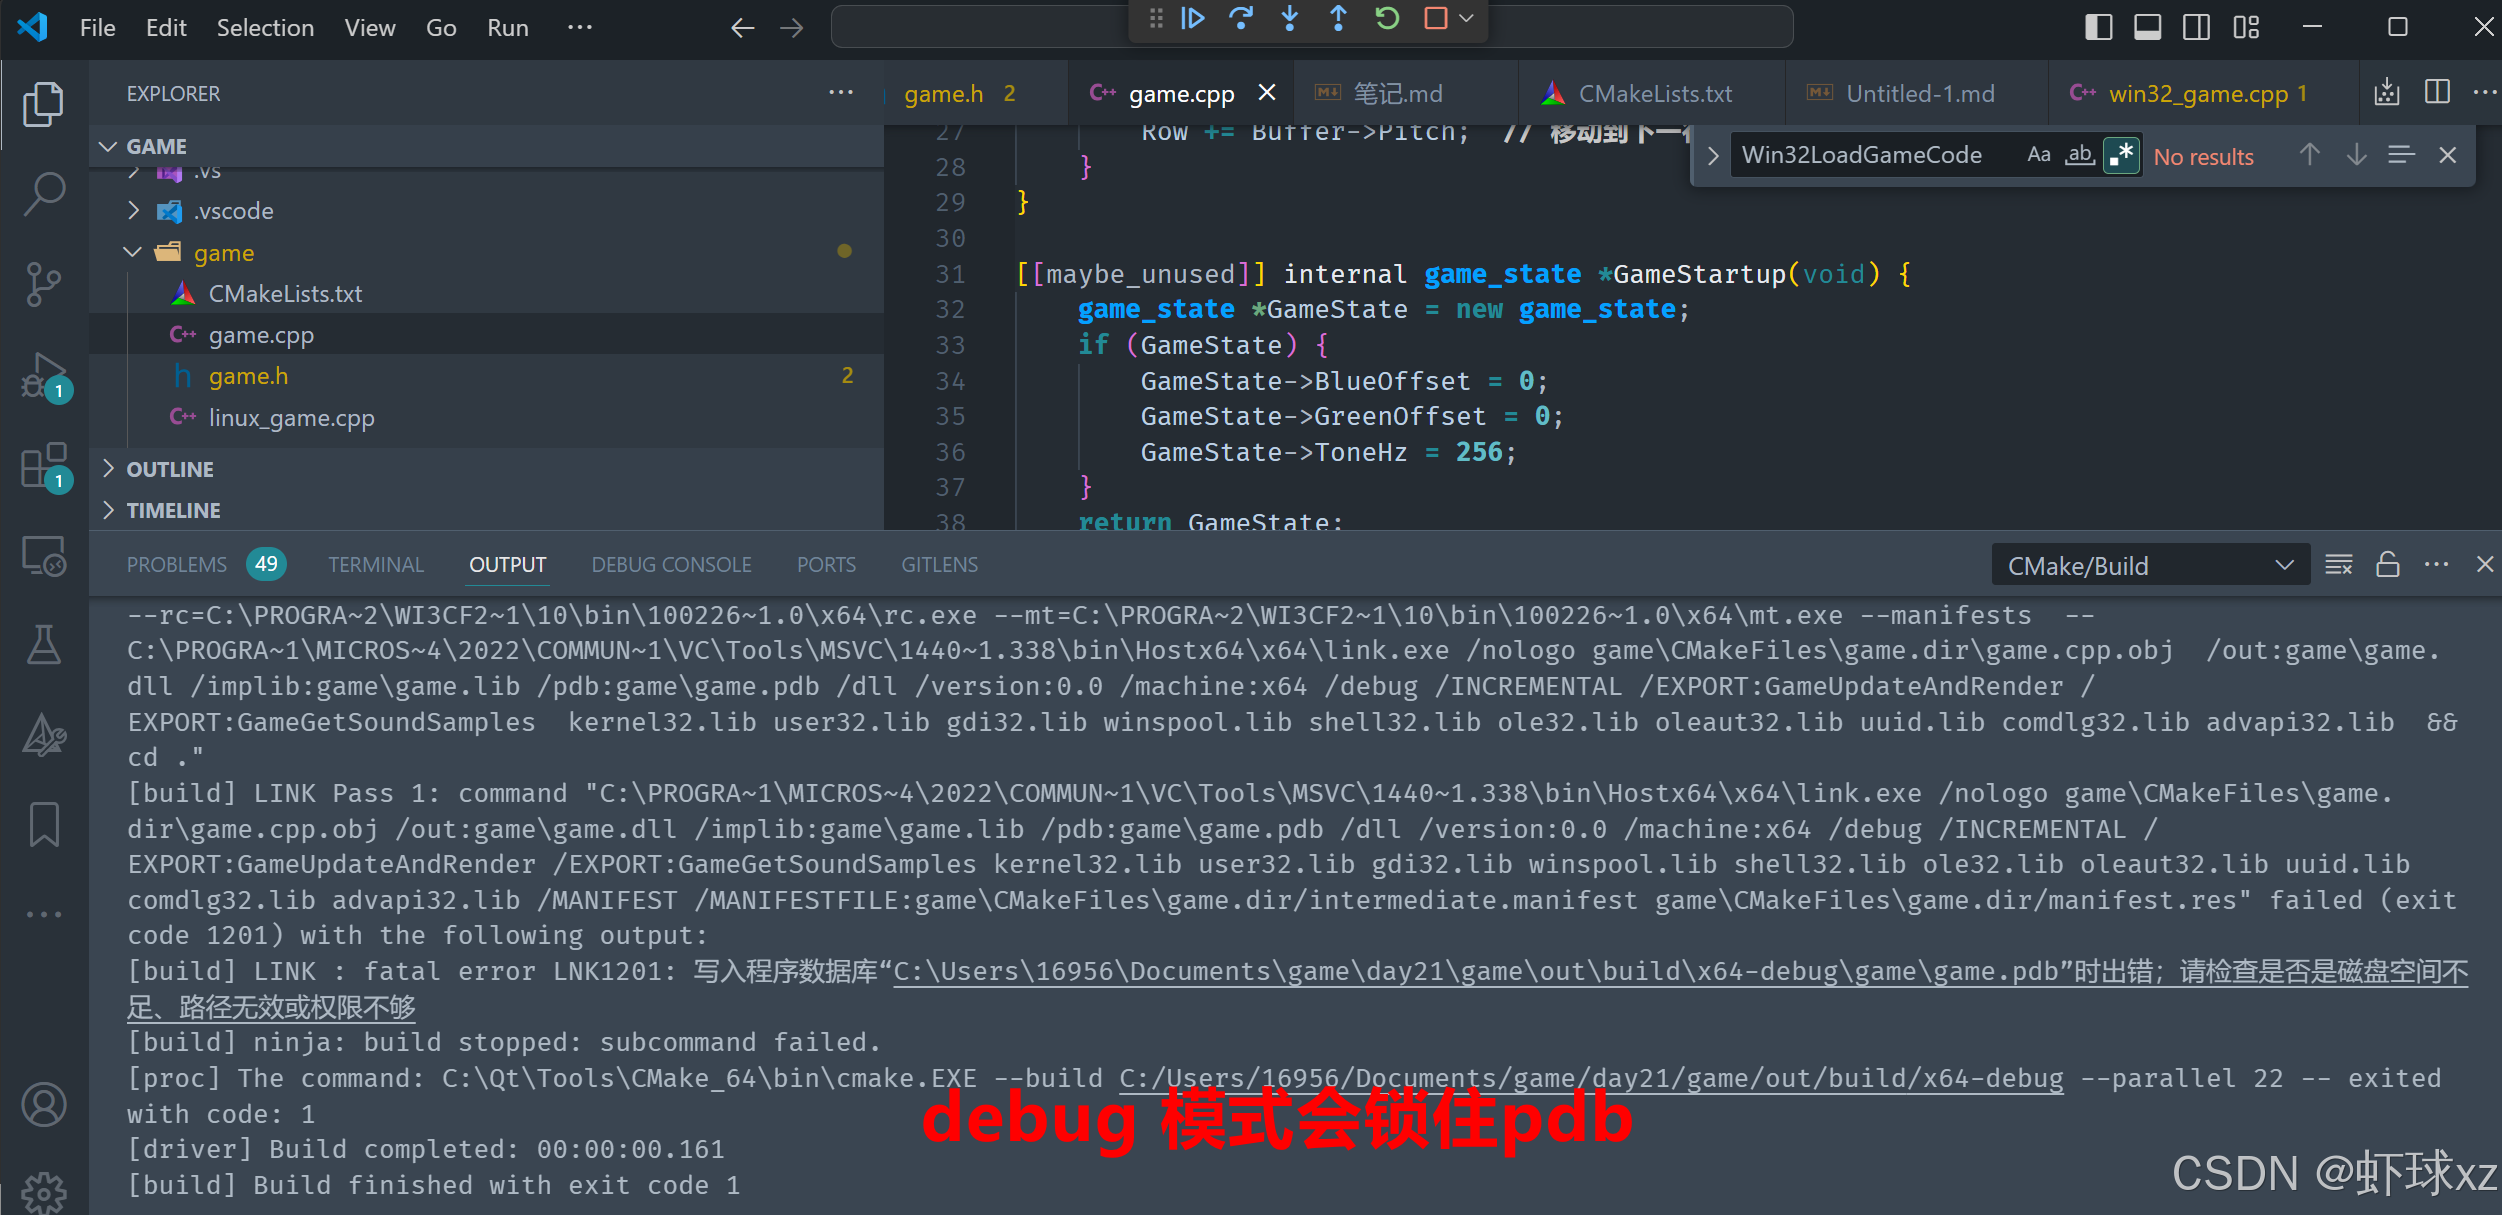Switch to the TERMINAL panel tab
The height and width of the screenshot is (1215, 2502).
[x=376, y=565]
